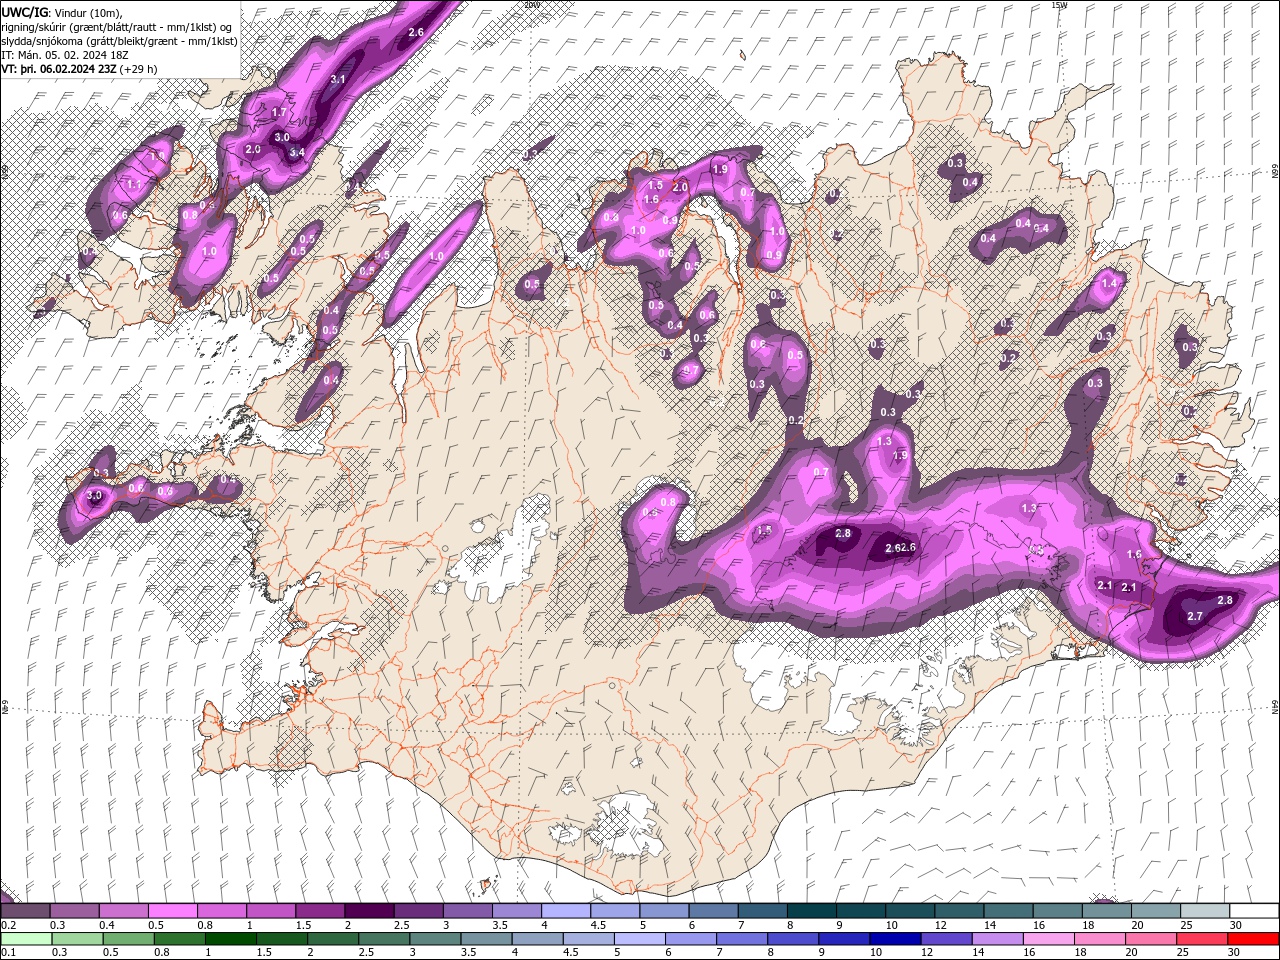Click the '0.1' label under the rain legend

(x=9, y=952)
